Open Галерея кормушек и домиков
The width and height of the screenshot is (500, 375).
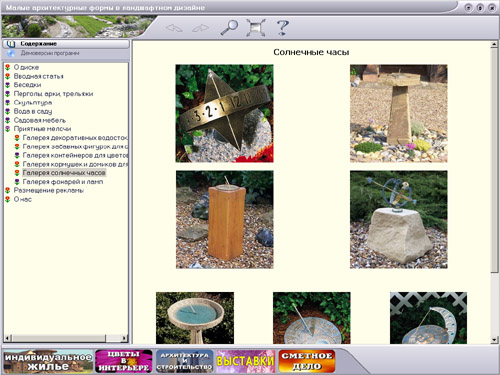75,164
